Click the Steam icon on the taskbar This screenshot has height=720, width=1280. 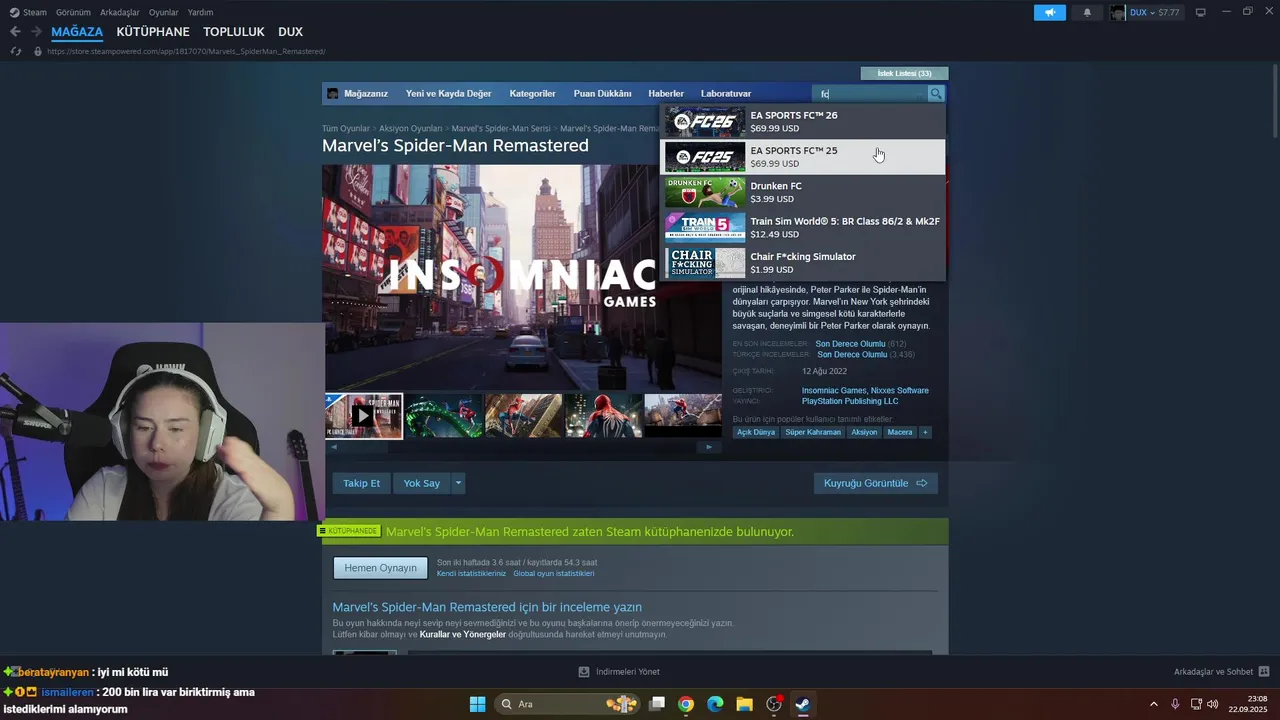coord(803,704)
